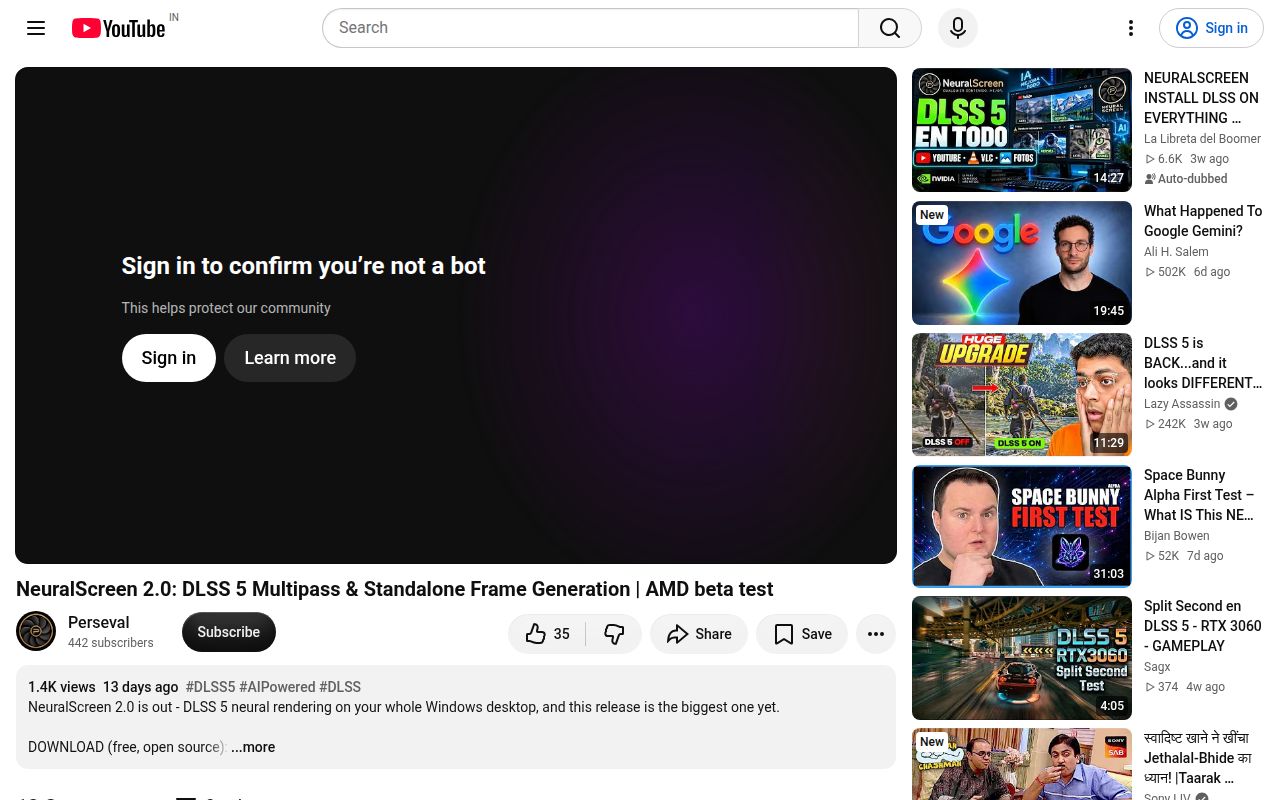Open the HUGE UPGRADE DLSS 5 thumbnail
The height and width of the screenshot is (800, 1280).
(x=1022, y=395)
